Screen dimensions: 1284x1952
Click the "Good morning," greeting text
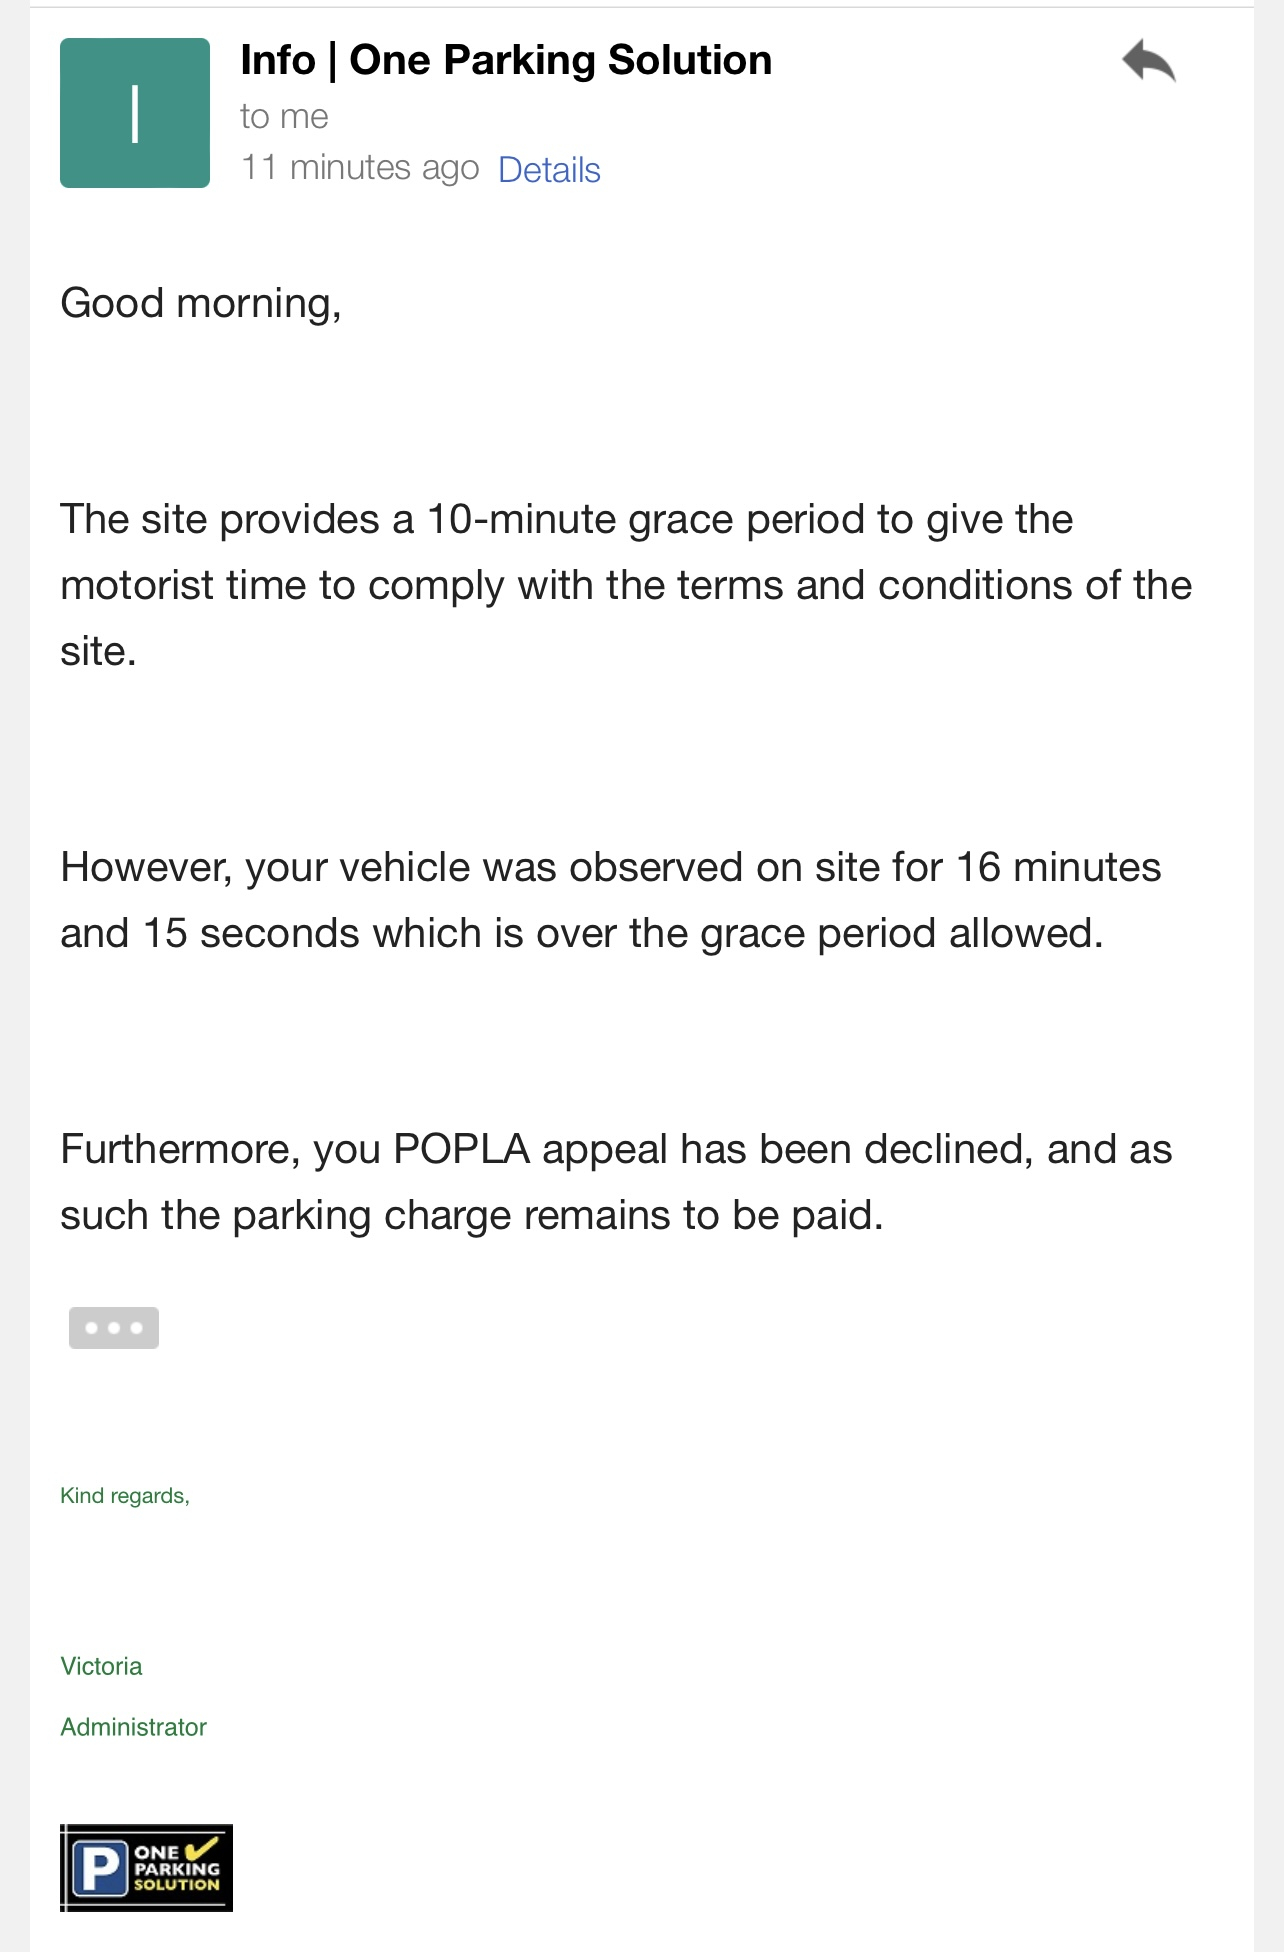click(x=201, y=303)
